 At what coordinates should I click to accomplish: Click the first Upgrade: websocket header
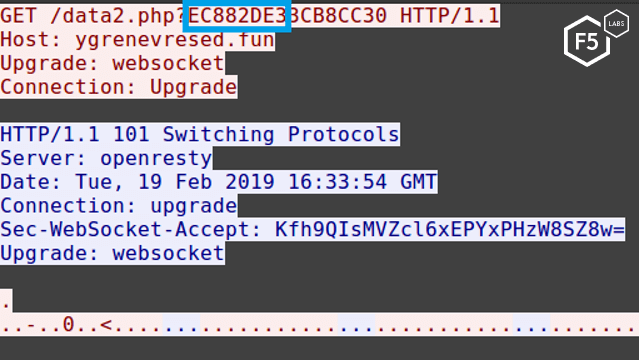pyautogui.click(x=112, y=63)
